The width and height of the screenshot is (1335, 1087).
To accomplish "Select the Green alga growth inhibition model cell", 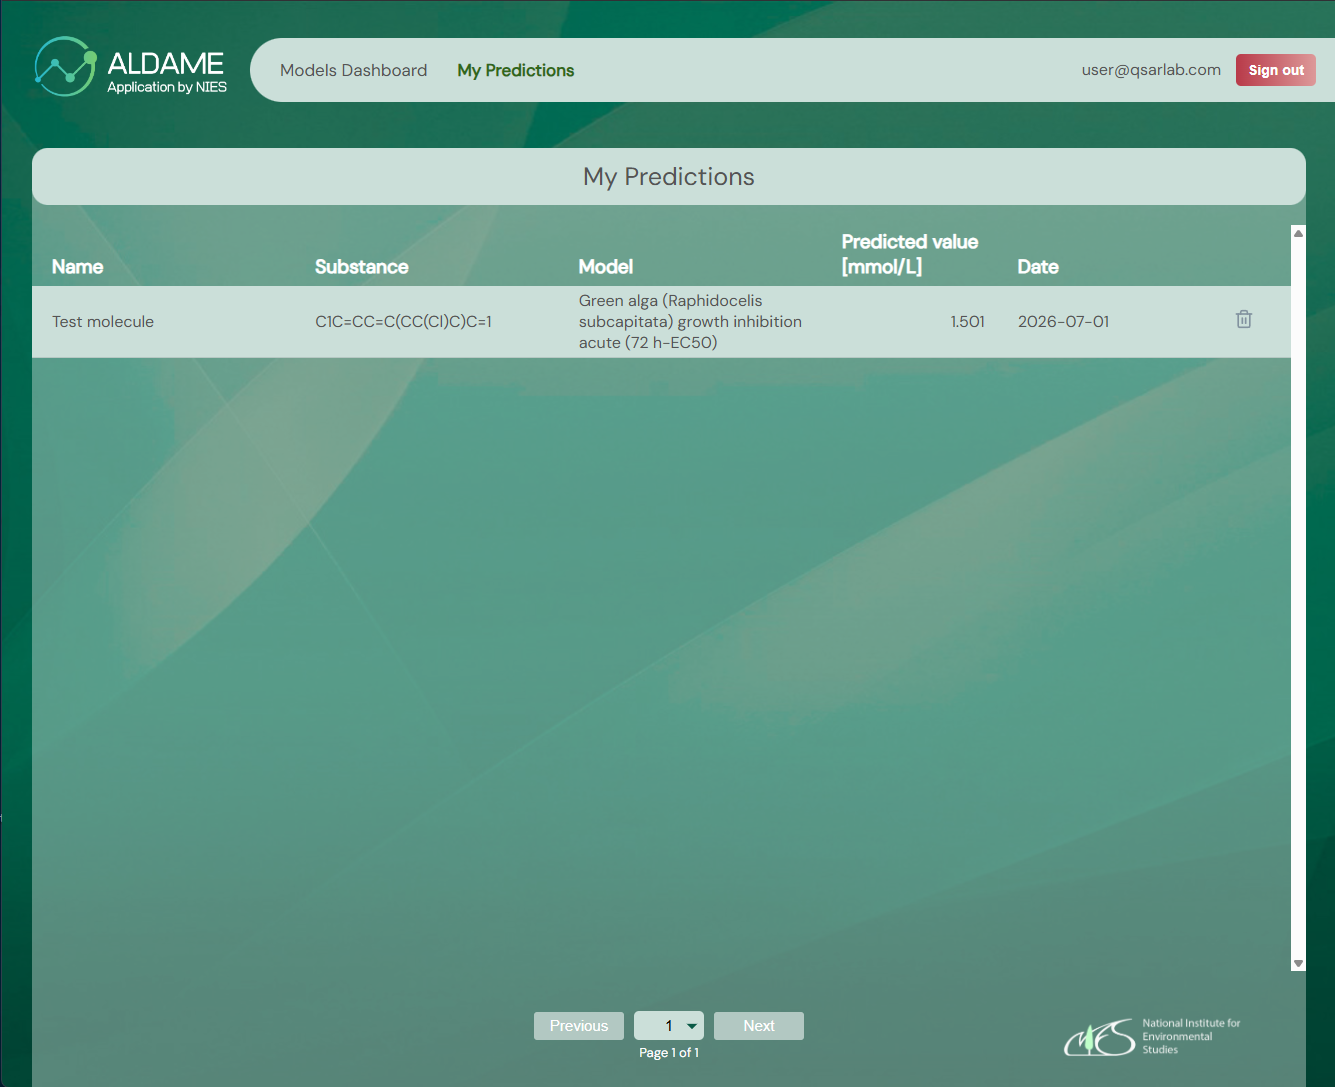I will 690,321.
